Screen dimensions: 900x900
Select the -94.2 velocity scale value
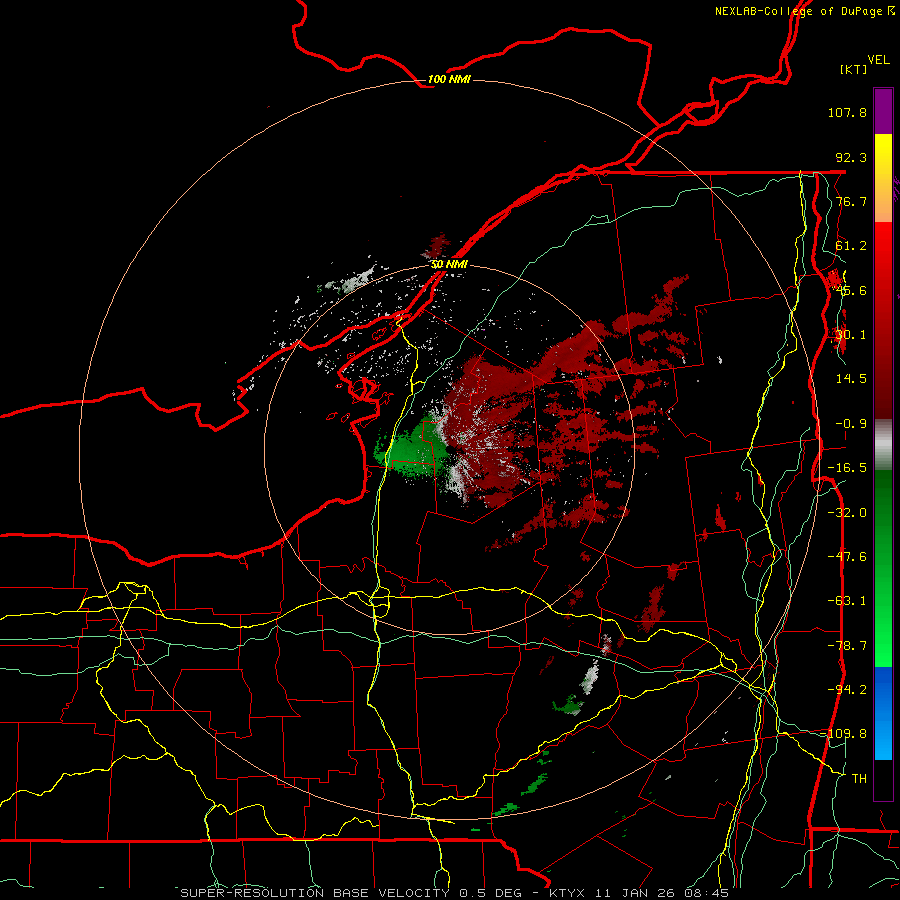(x=847, y=689)
